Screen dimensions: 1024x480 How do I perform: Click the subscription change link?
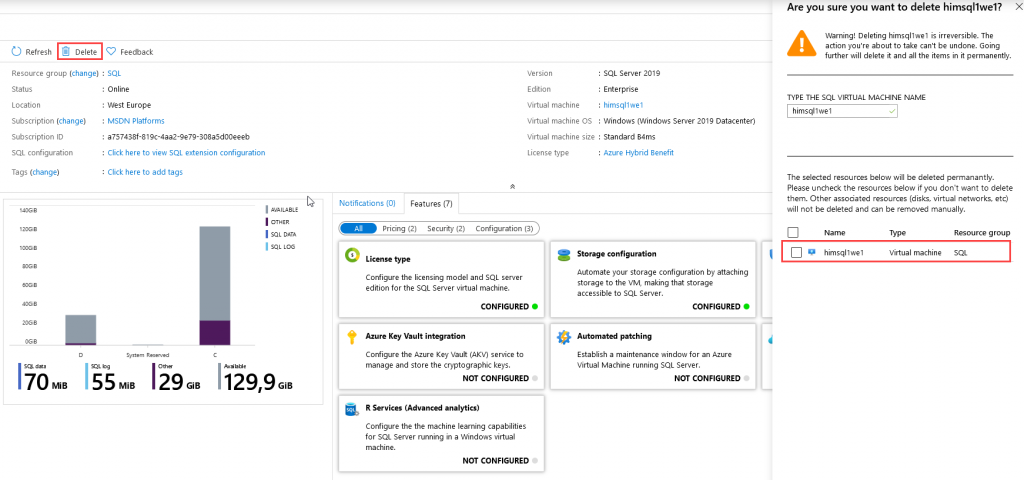pos(71,121)
